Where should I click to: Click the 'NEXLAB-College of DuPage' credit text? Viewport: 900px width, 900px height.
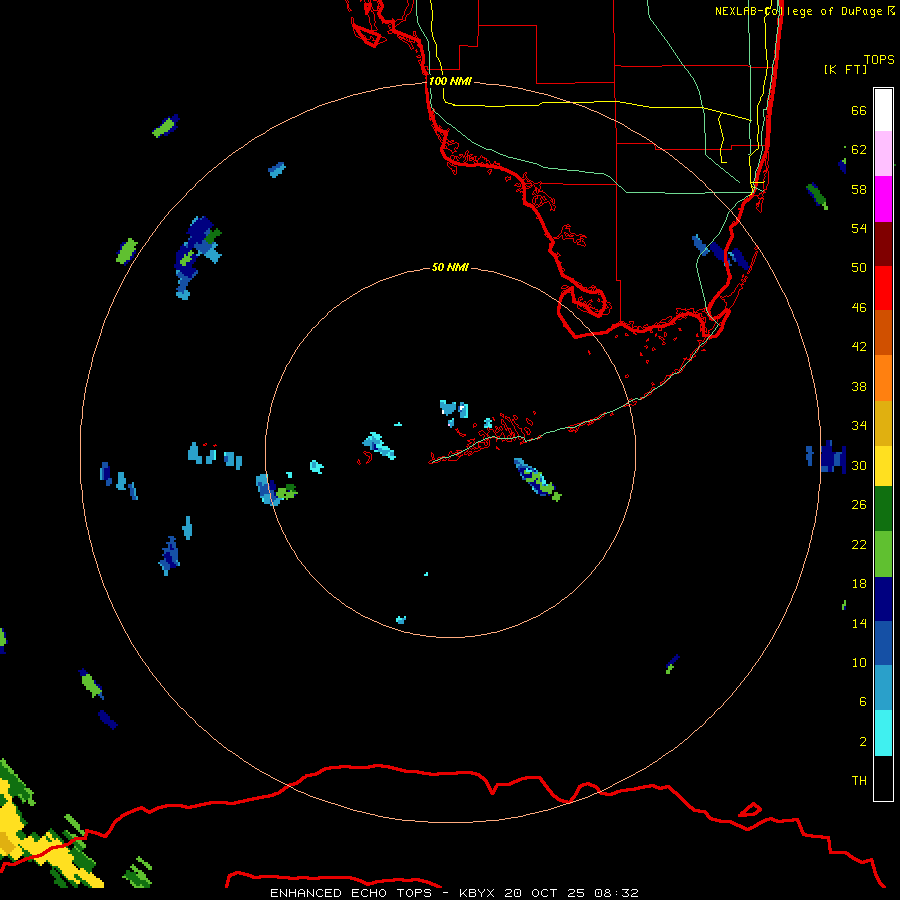pos(798,11)
